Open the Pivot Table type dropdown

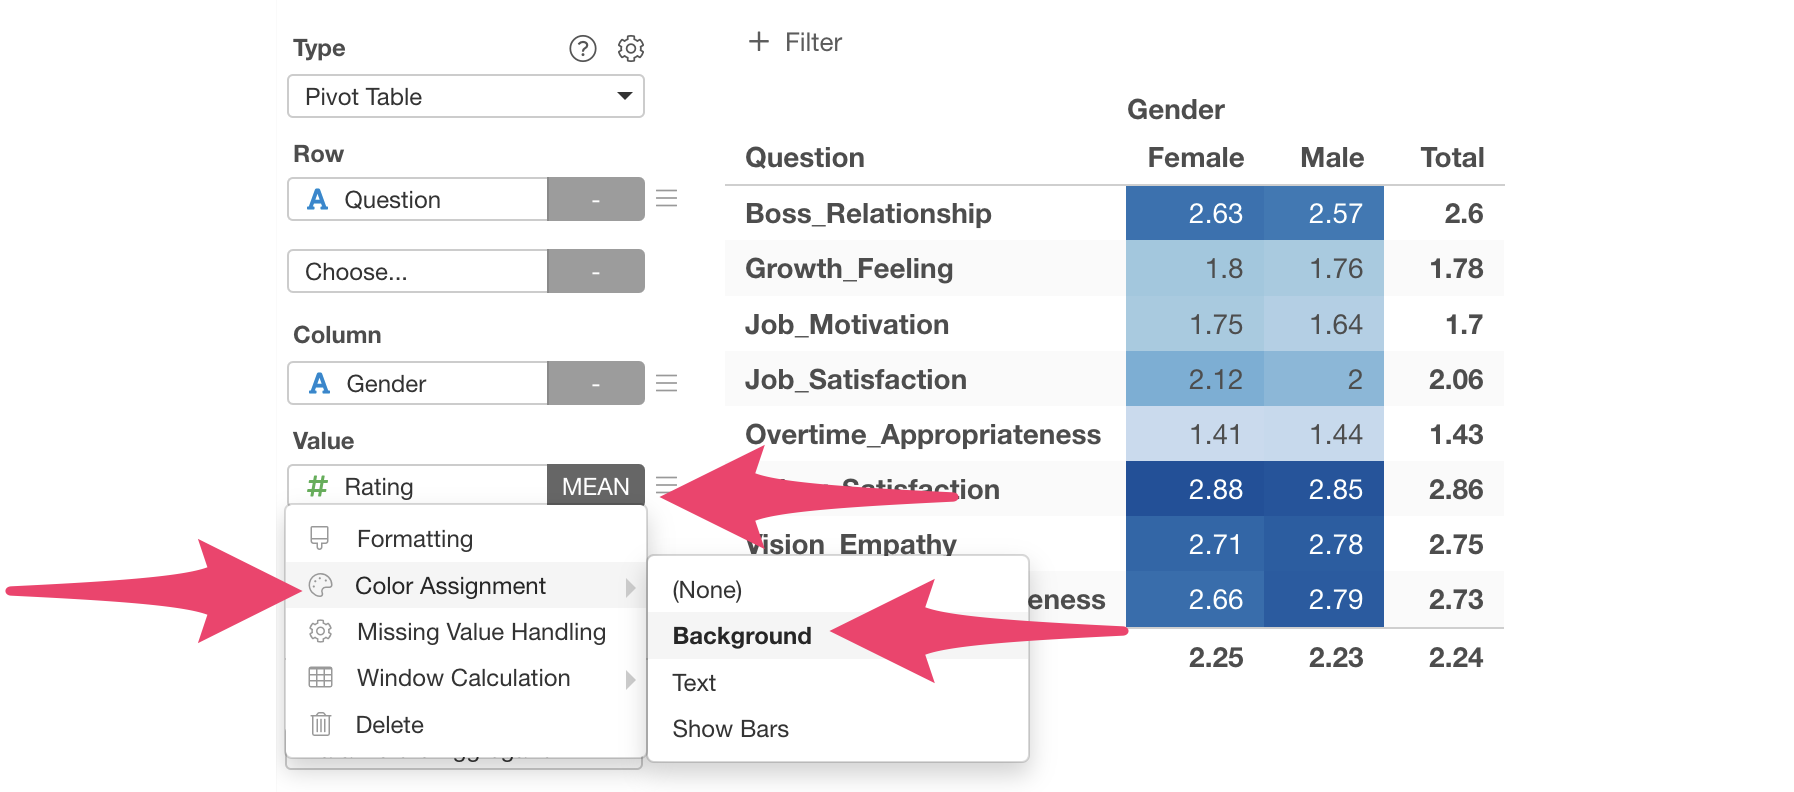point(466,97)
